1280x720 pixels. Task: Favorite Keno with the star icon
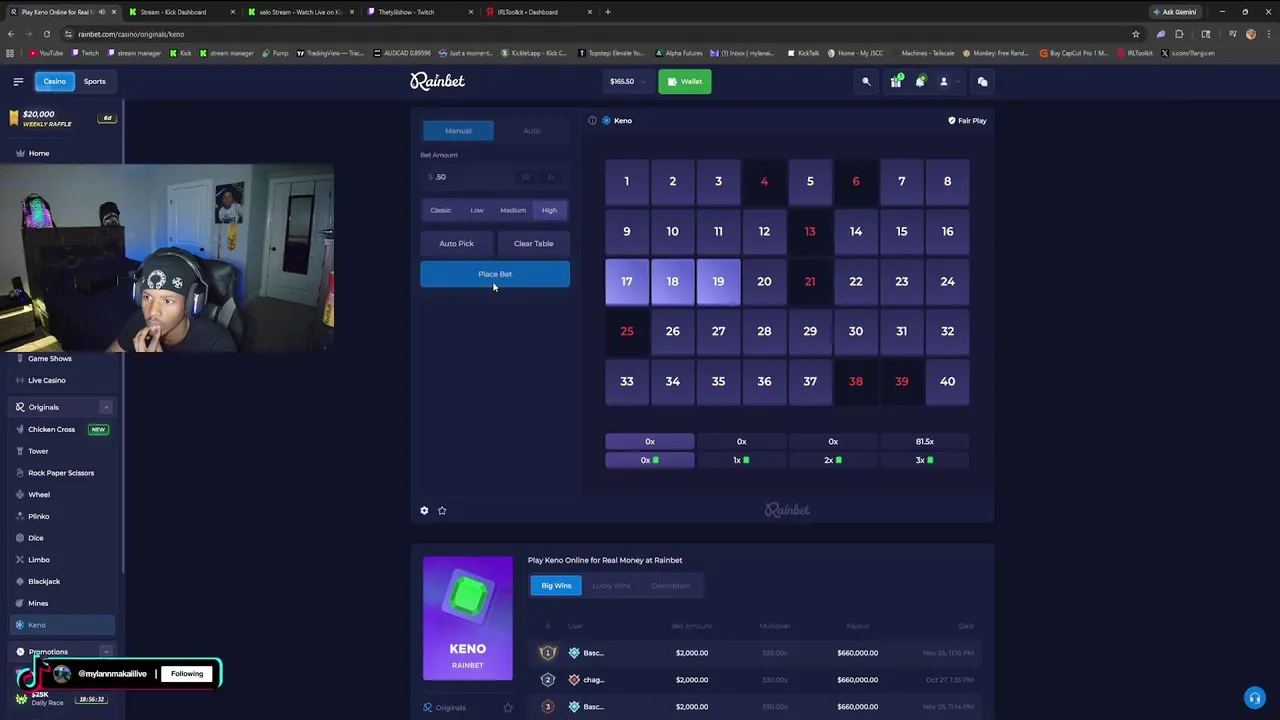pos(442,510)
